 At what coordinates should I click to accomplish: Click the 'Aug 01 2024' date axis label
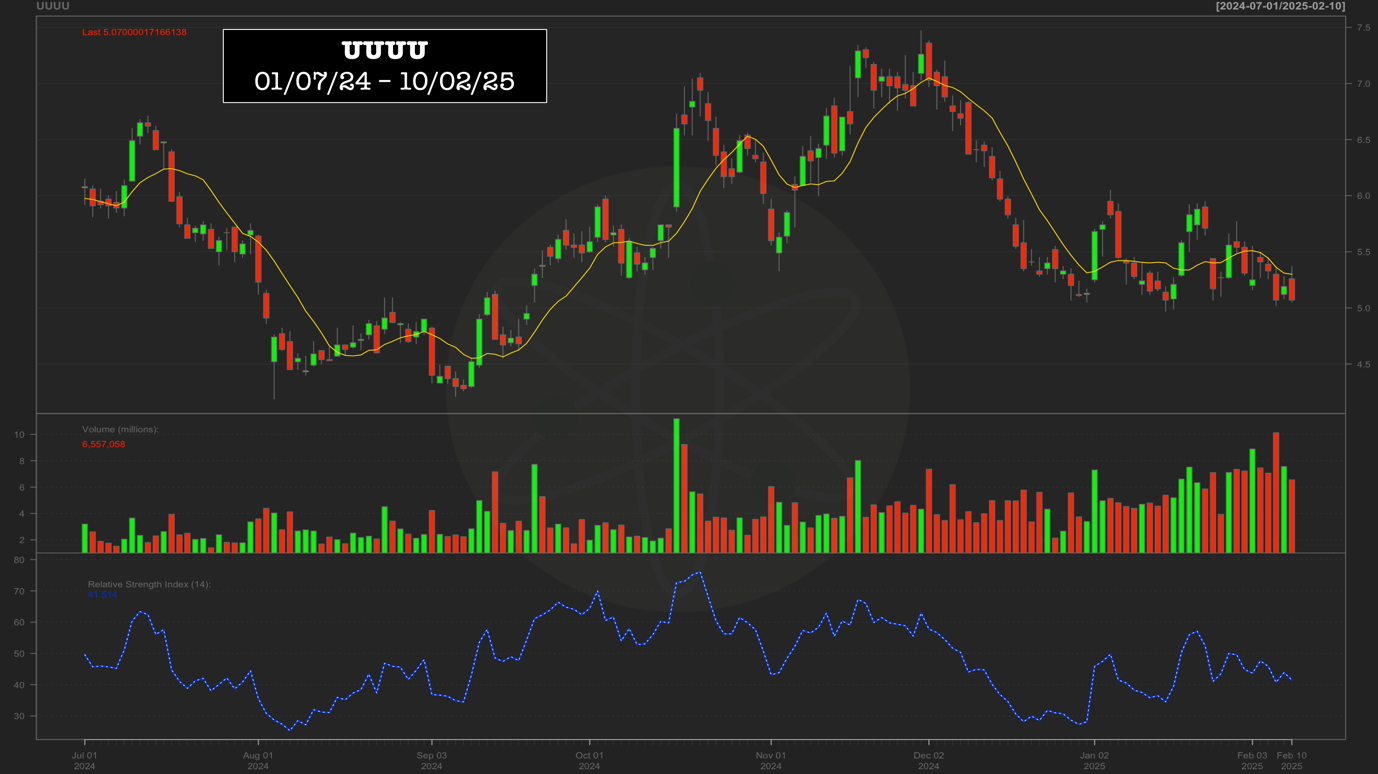pyautogui.click(x=258, y=761)
